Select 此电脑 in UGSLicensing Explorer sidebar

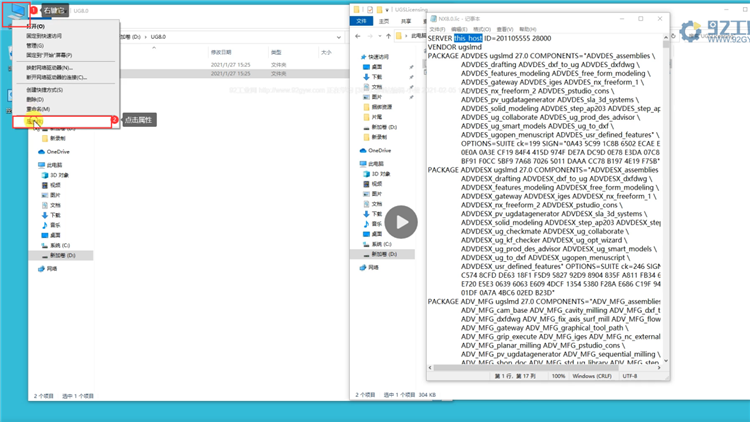tap(372, 164)
